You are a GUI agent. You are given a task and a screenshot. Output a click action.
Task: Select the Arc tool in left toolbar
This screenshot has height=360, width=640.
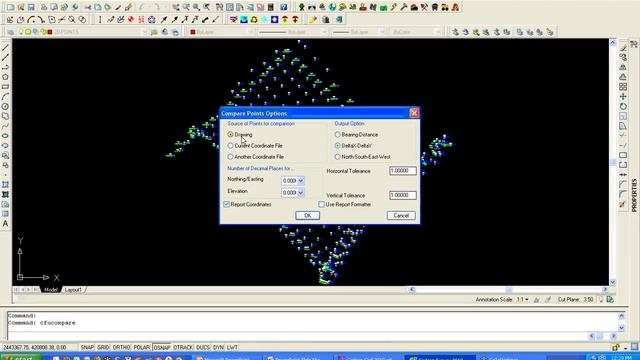click(x=5, y=97)
